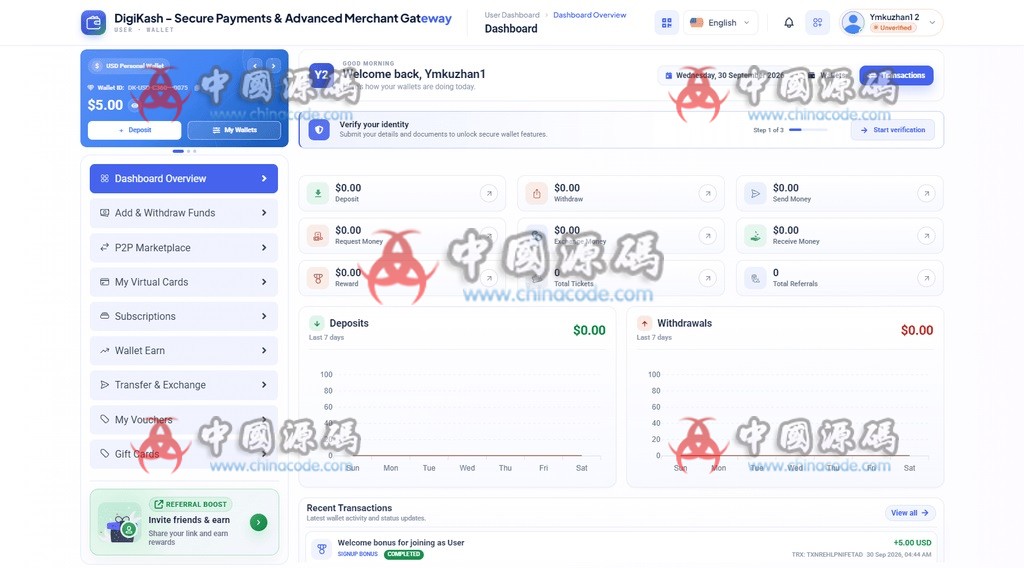Open the English language dropdown

(x=721, y=22)
